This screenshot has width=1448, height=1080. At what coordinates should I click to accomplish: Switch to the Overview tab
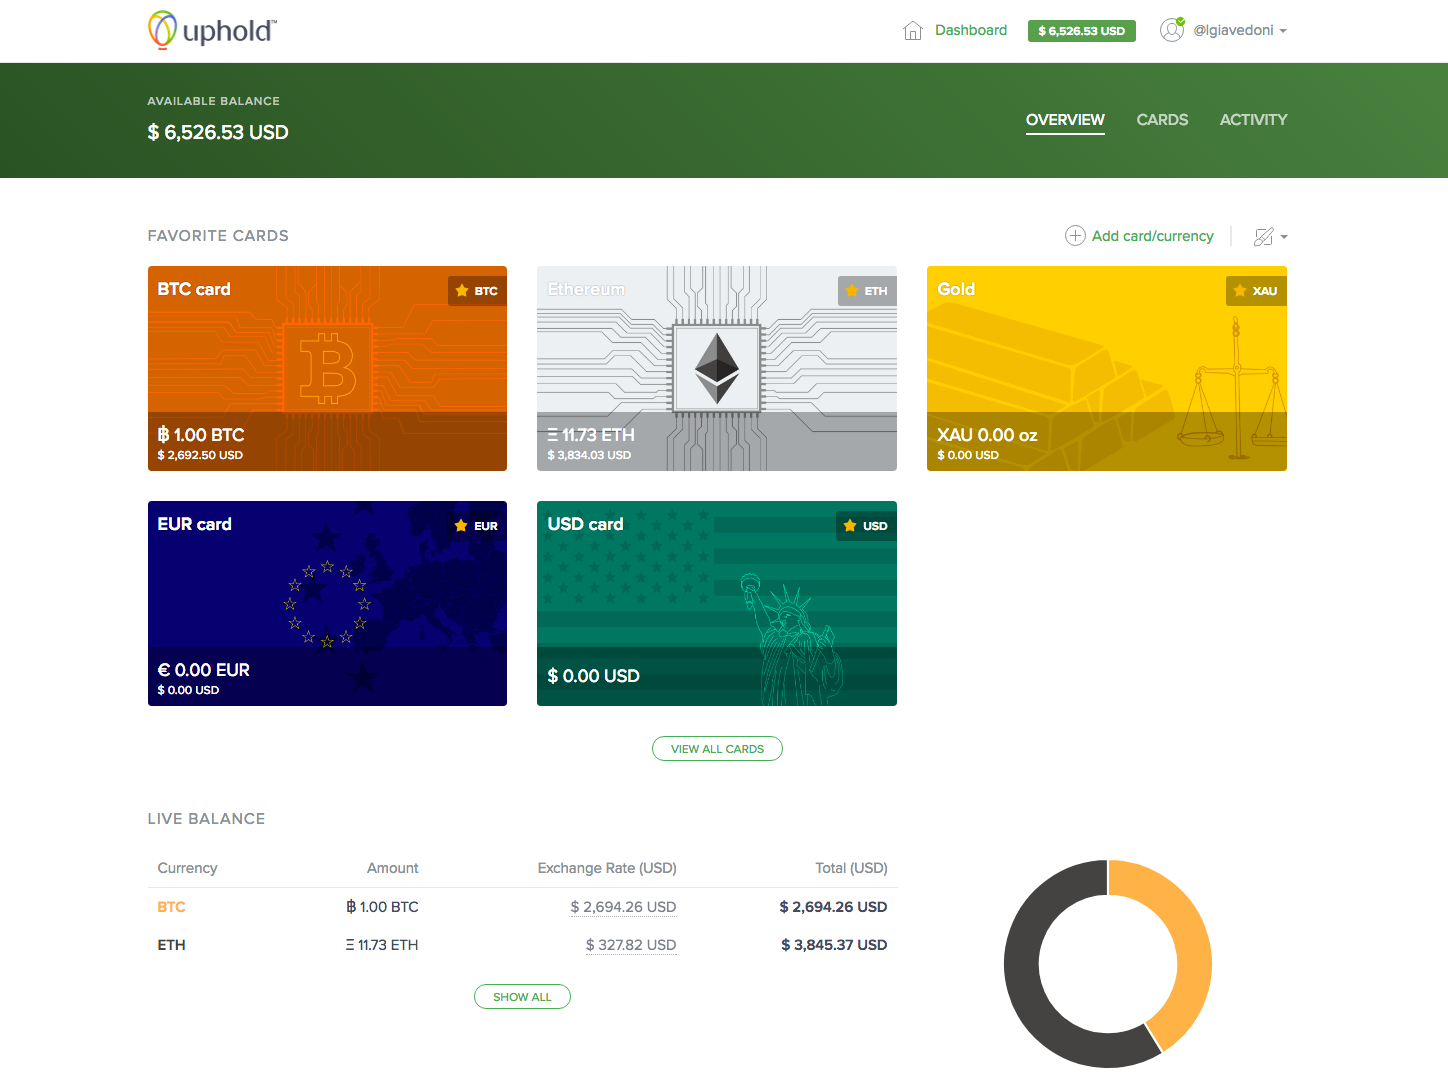(1065, 120)
